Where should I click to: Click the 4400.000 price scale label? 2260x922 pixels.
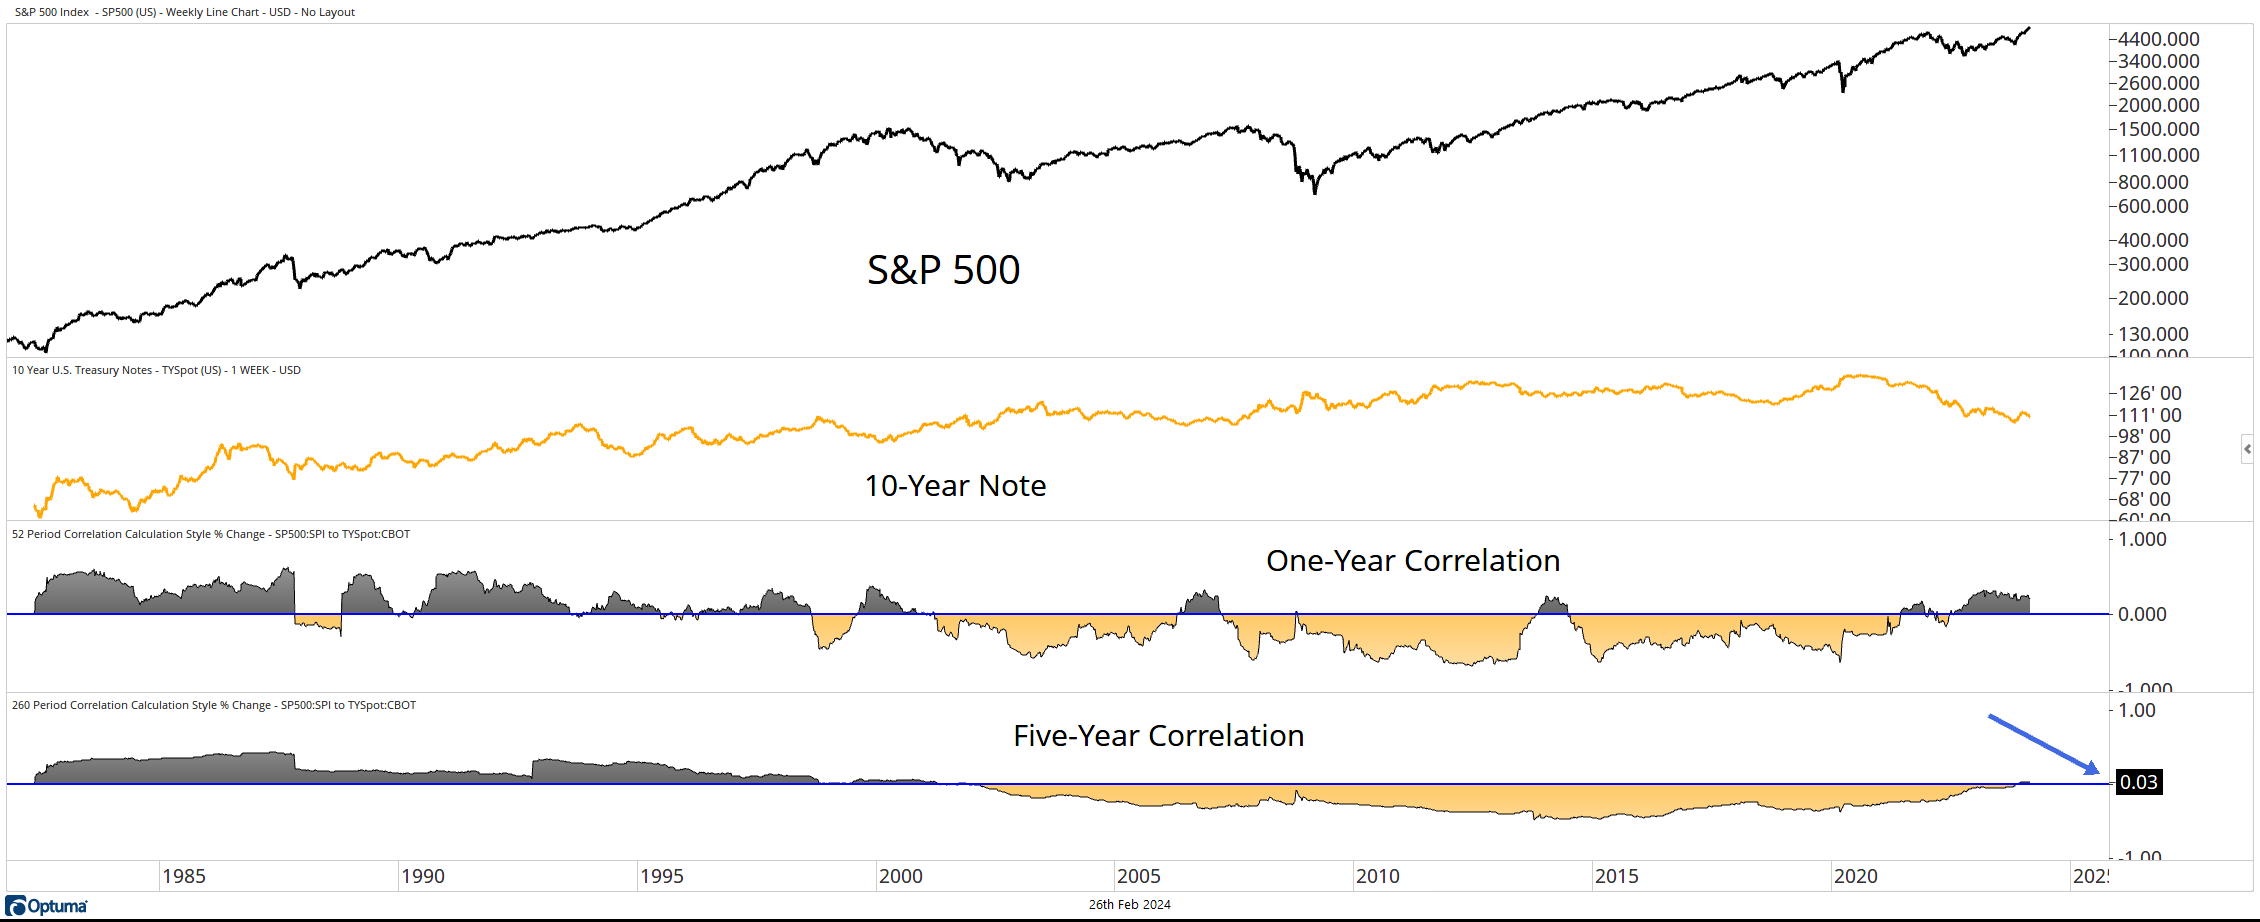click(x=2158, y=39)
